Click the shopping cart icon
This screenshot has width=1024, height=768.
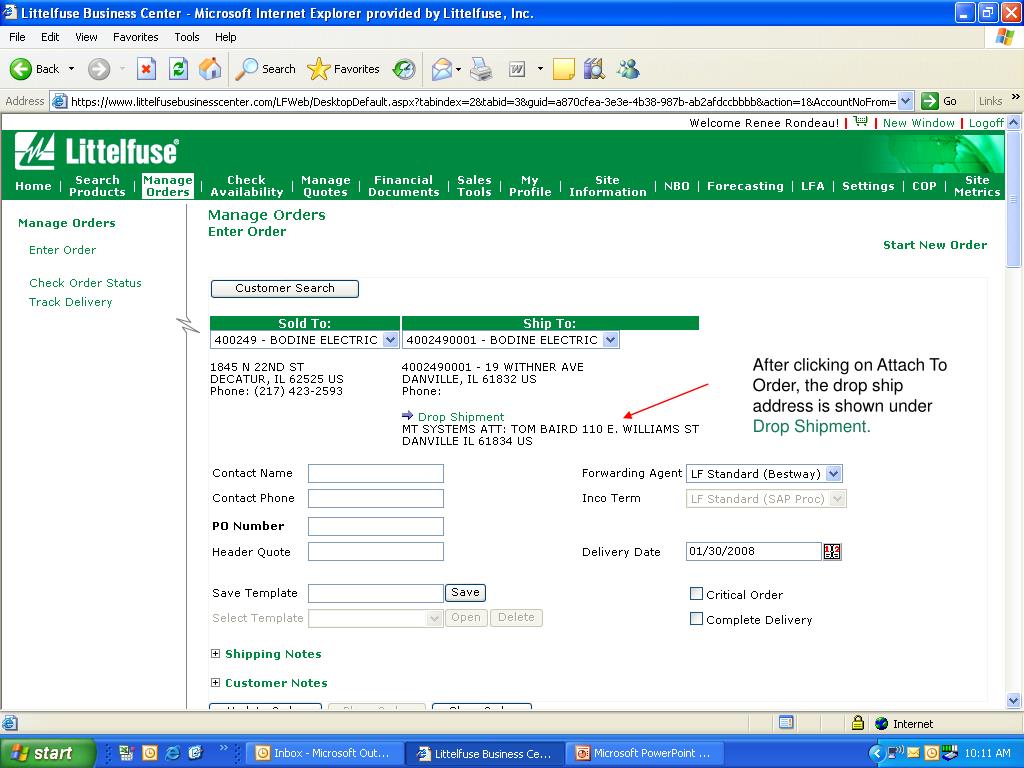tap(861, 121)
